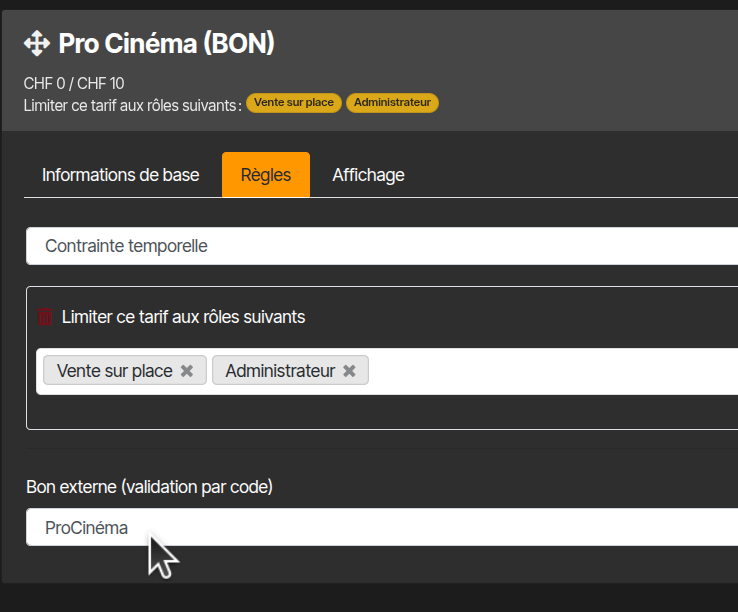
Task: Select the Vente sur place chip in role field
Action: coord(125,370)
